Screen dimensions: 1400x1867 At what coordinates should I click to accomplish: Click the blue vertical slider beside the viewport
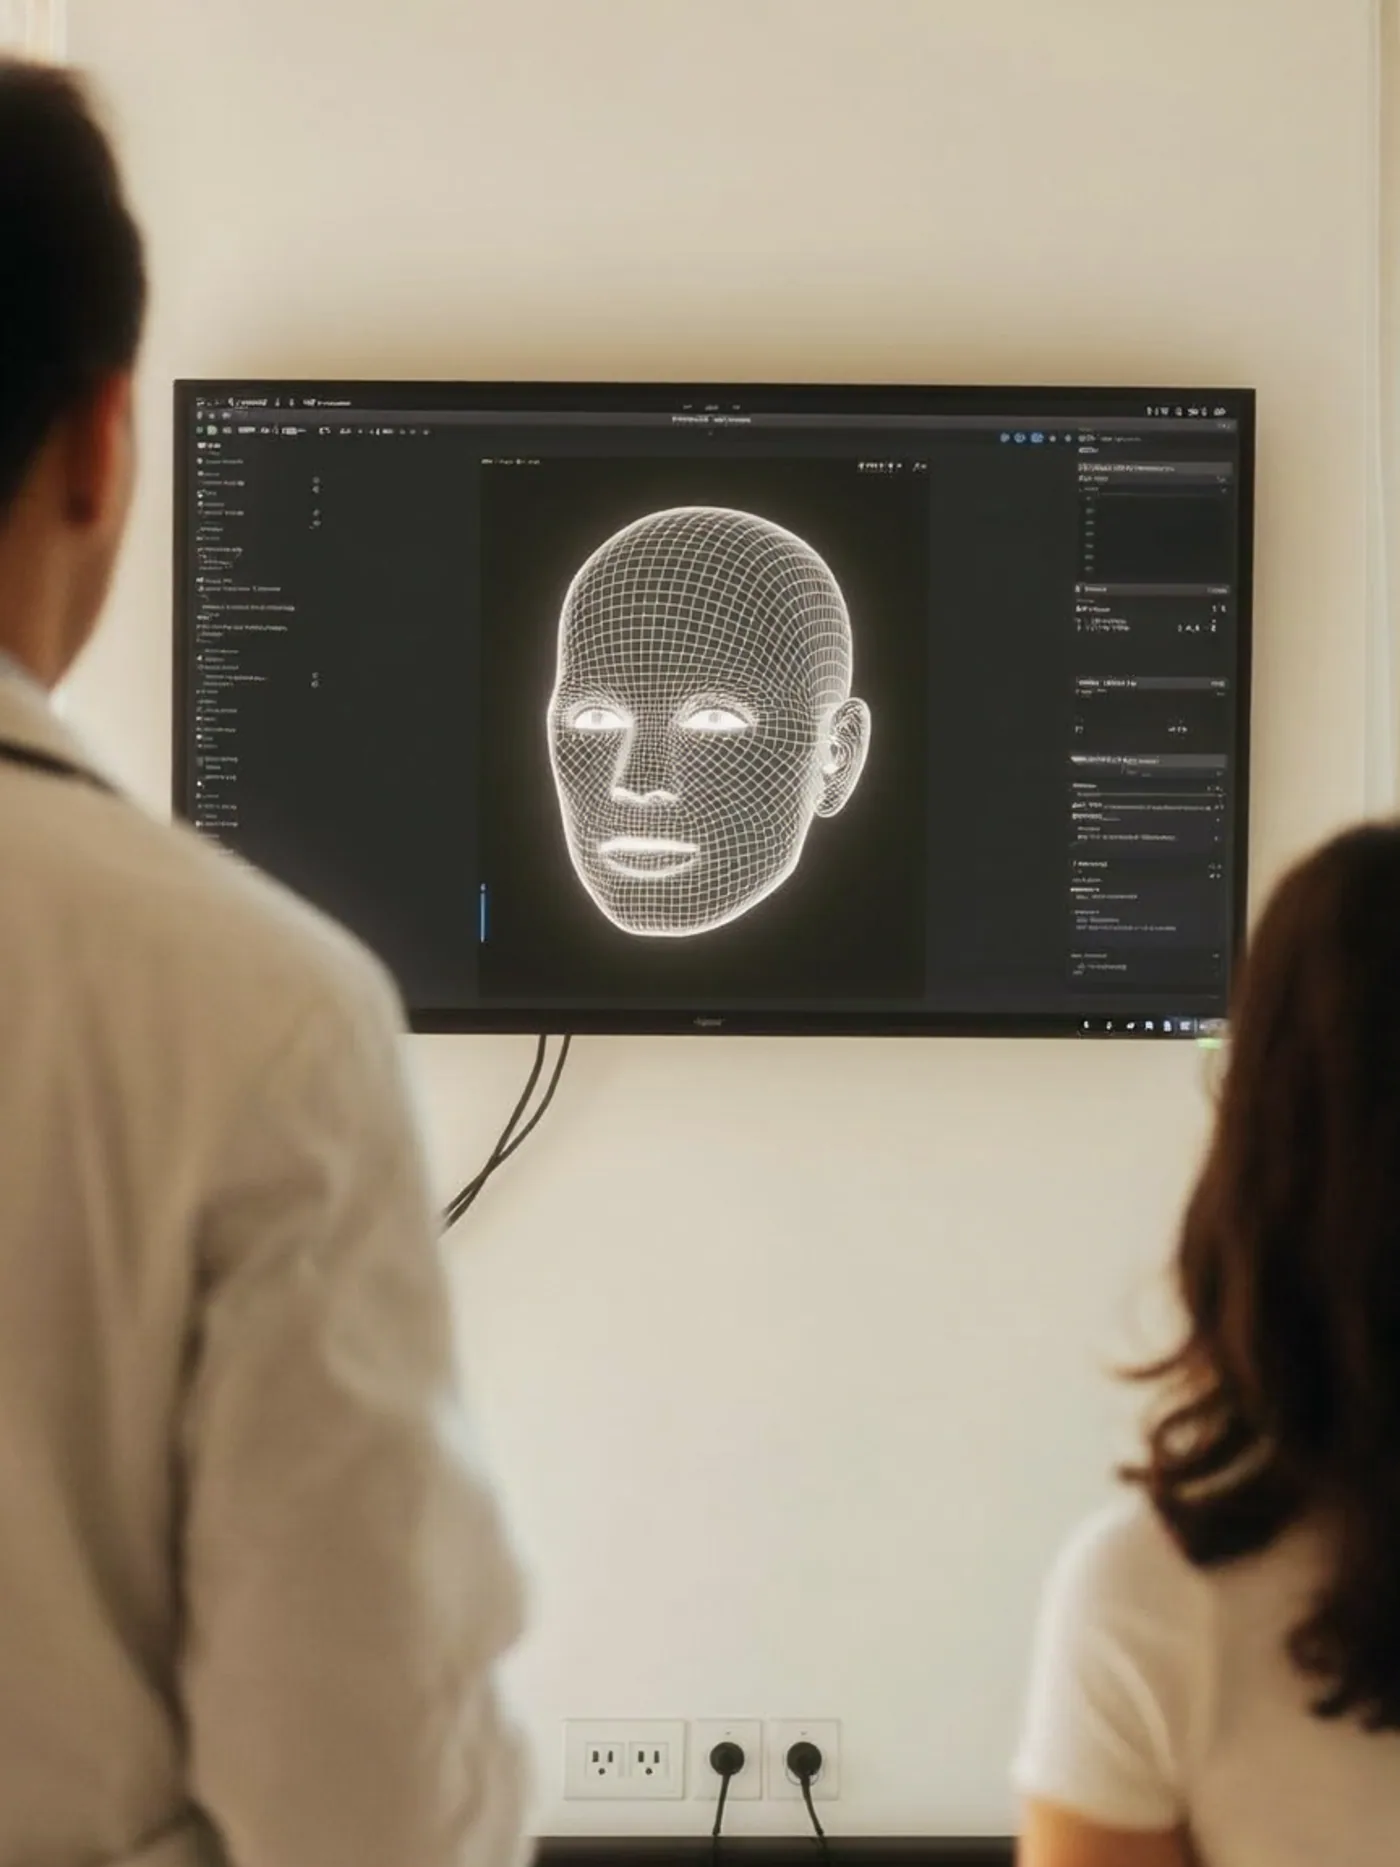tap(483, 912)
